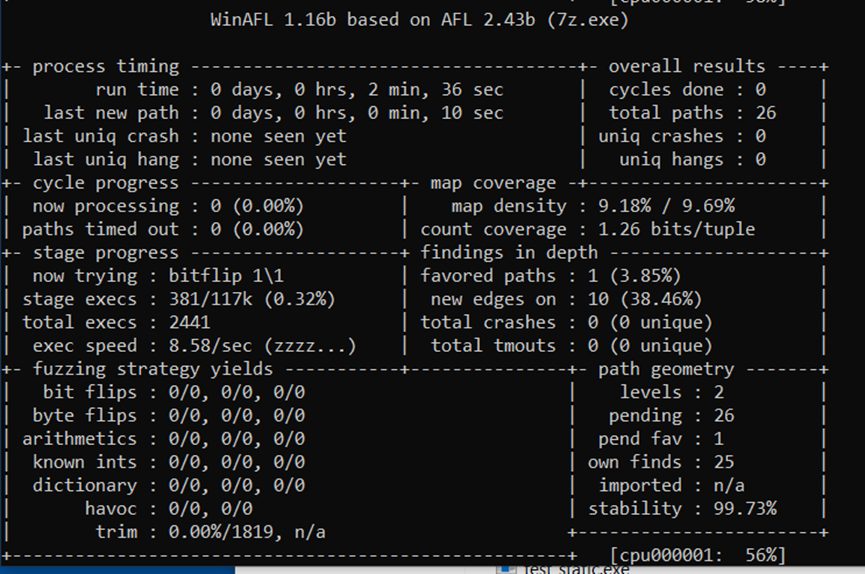The height and width of the screenshot is (574, 865).
Task: Click the now processing value
Action: (x=257, y=206)
